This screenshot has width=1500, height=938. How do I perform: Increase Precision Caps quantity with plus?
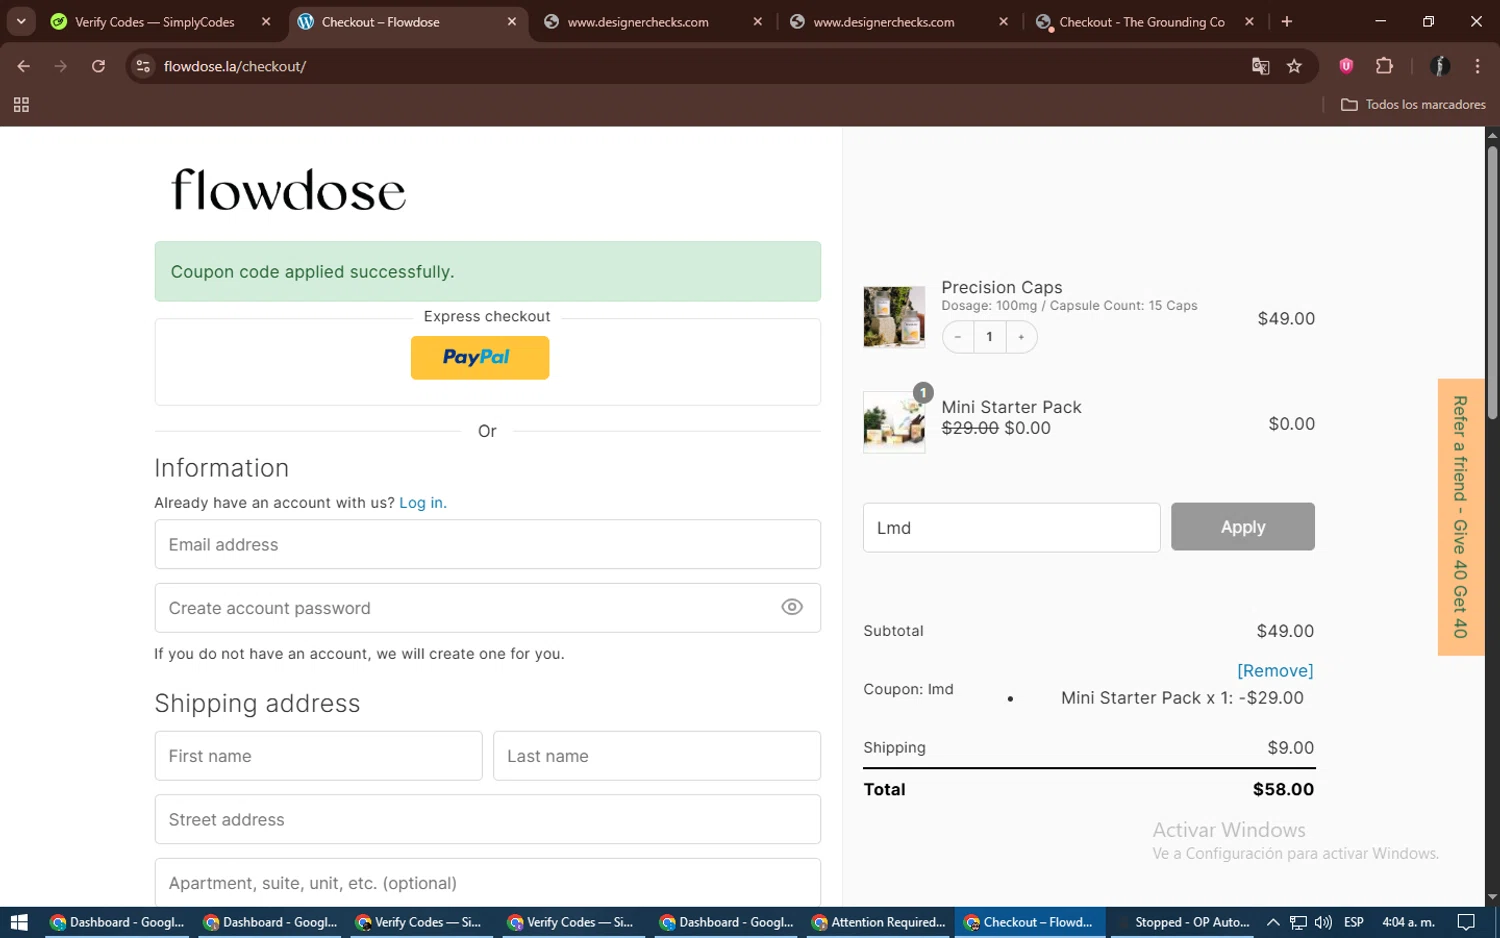pyautogui.click(x=1021, y=337)
